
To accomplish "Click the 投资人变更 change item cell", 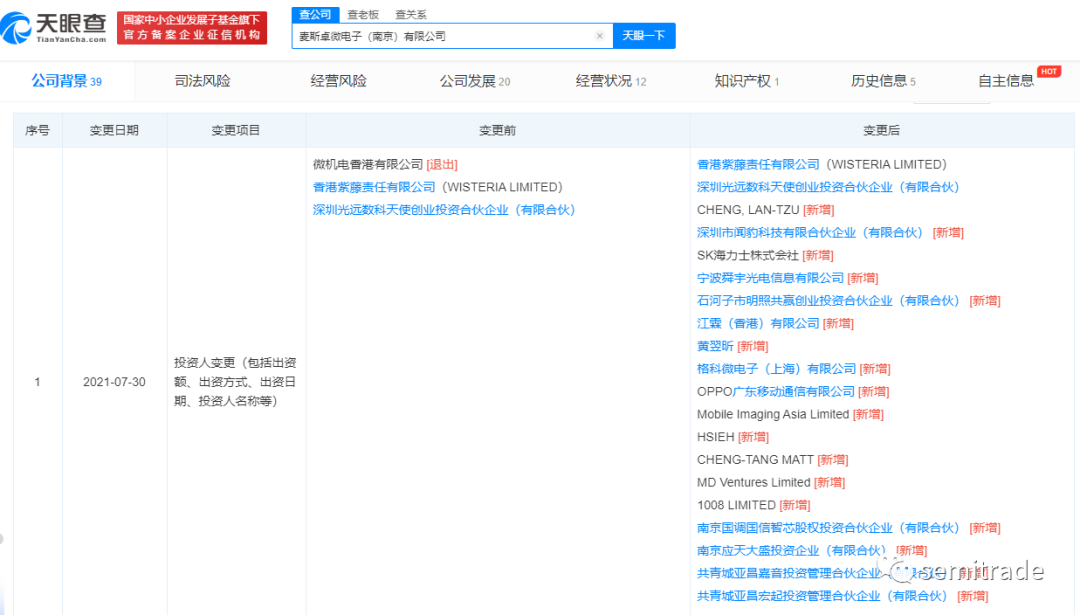I will coord(235,382).
